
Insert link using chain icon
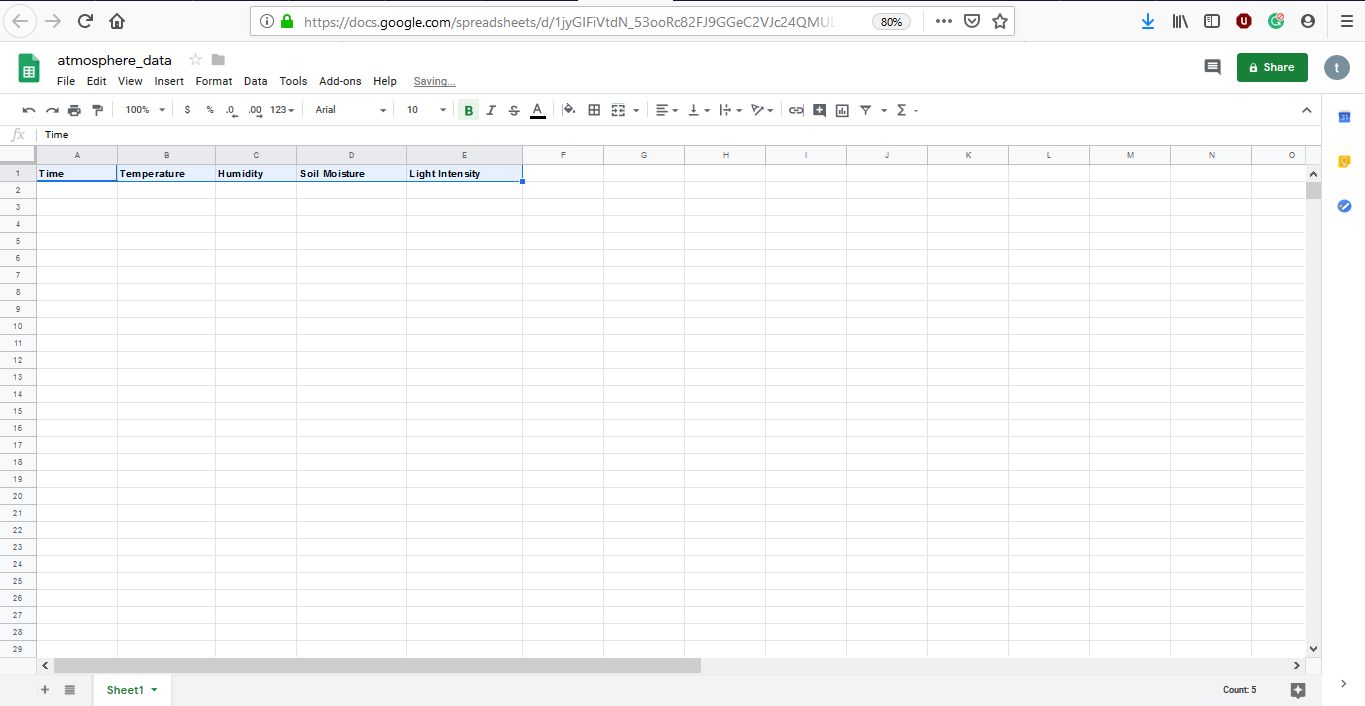click(x=796, y=110)
